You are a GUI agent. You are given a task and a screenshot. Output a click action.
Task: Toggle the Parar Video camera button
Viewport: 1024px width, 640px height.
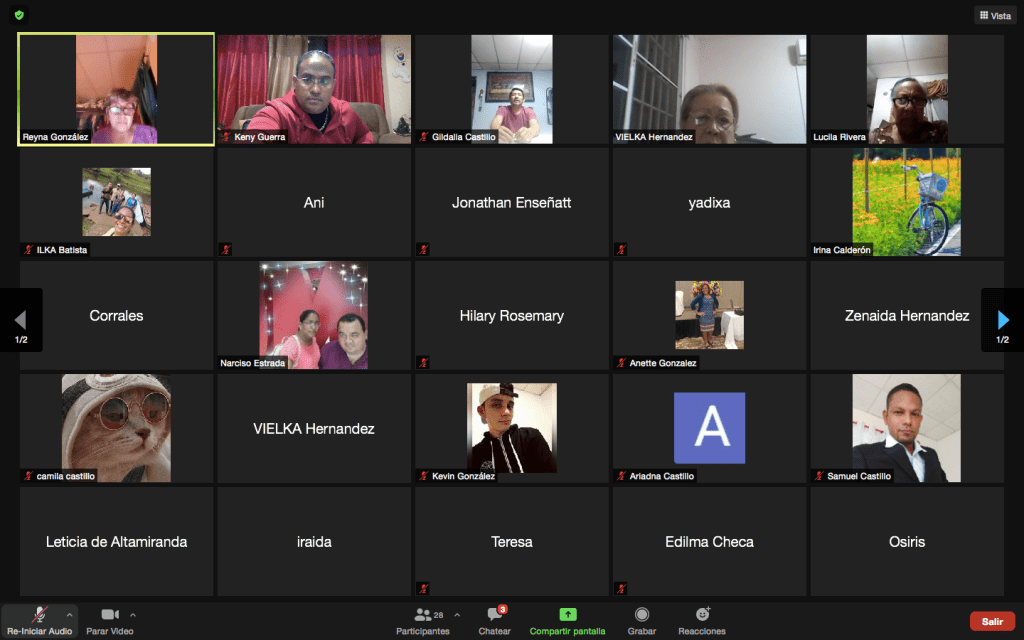pyautogui.click(x=109, y=614)
